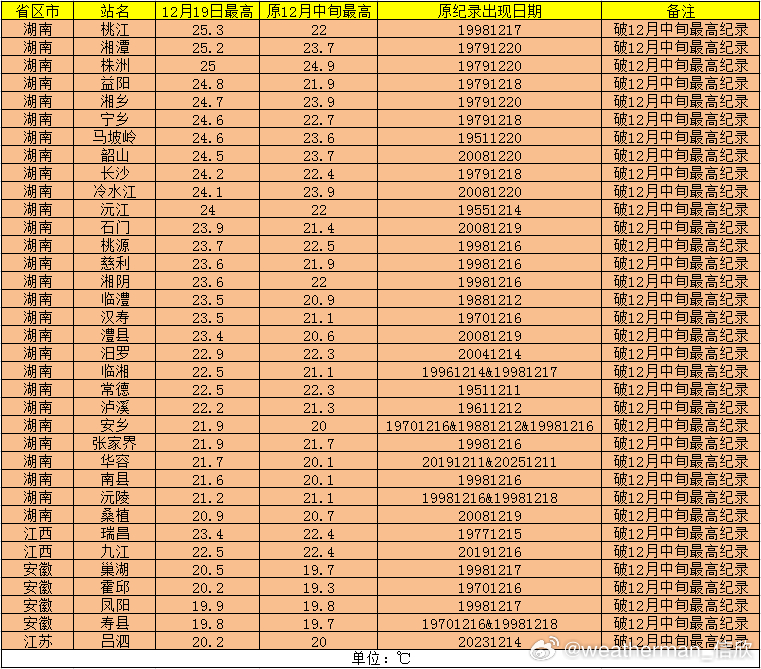Viewport: 761px width, 669px height.
Task: Select station name 慈利
Action: [115, 264]
